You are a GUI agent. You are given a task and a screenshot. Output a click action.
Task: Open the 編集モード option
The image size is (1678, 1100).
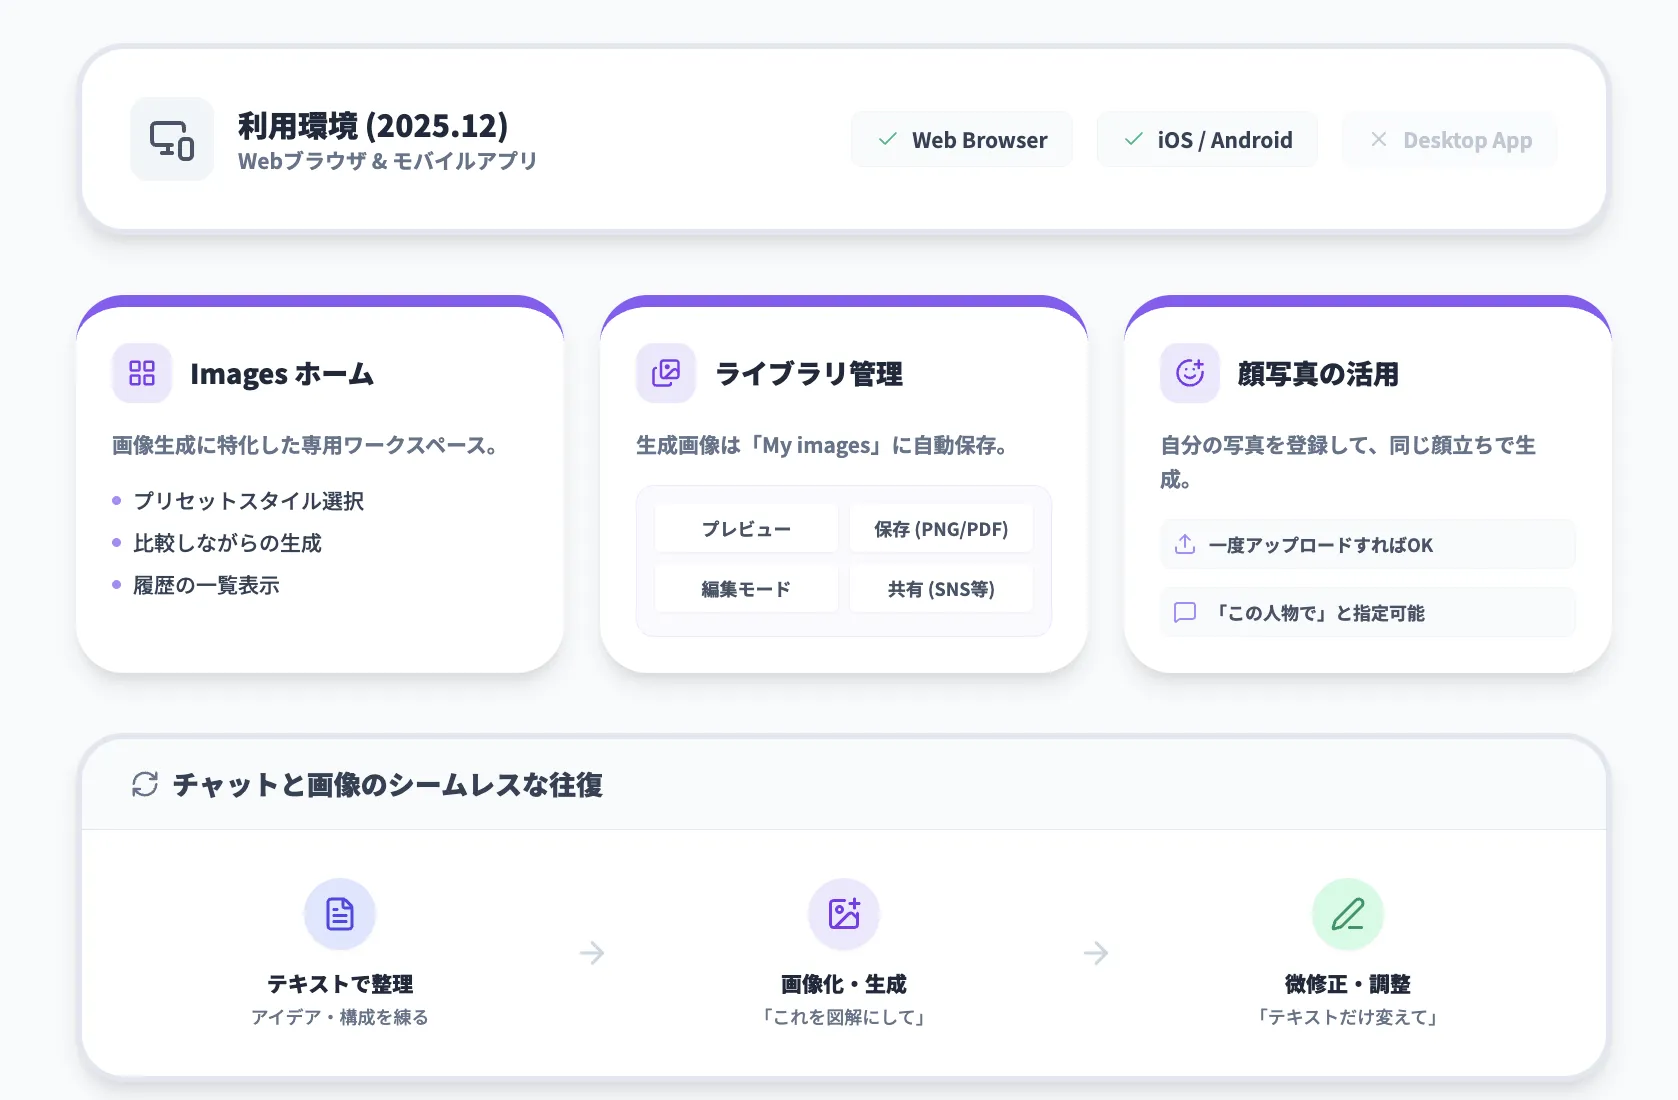746,588
